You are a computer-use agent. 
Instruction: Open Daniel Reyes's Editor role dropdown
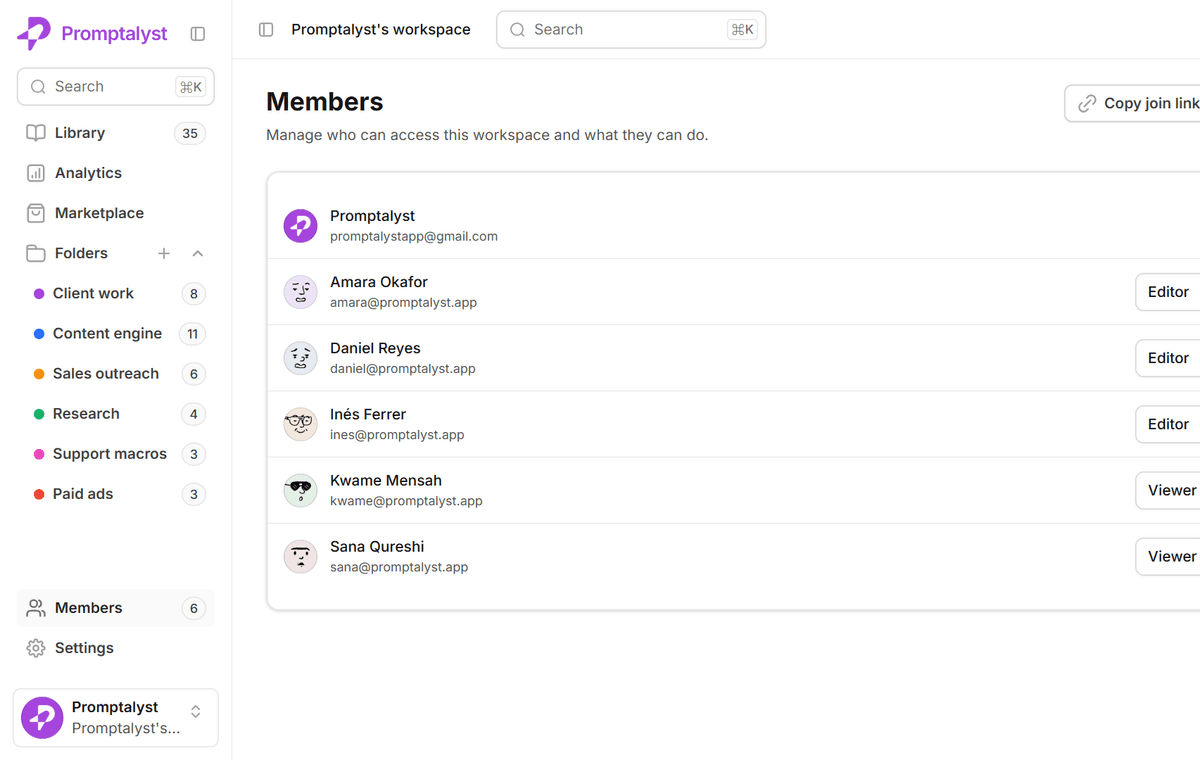[x=1168, y=358]
